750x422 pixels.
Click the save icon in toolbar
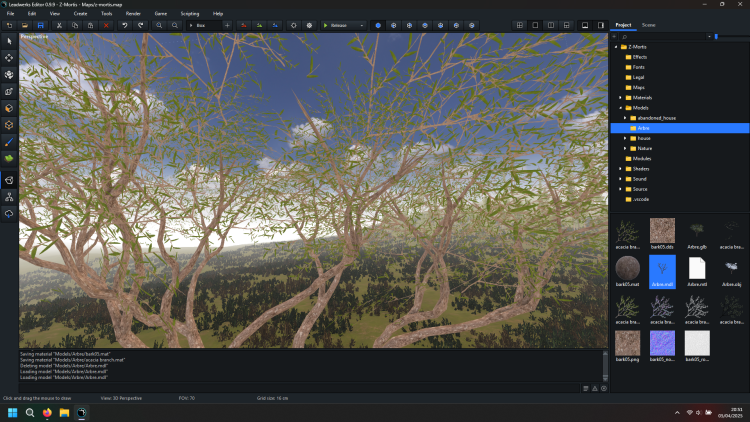click(x=41, y=24)
